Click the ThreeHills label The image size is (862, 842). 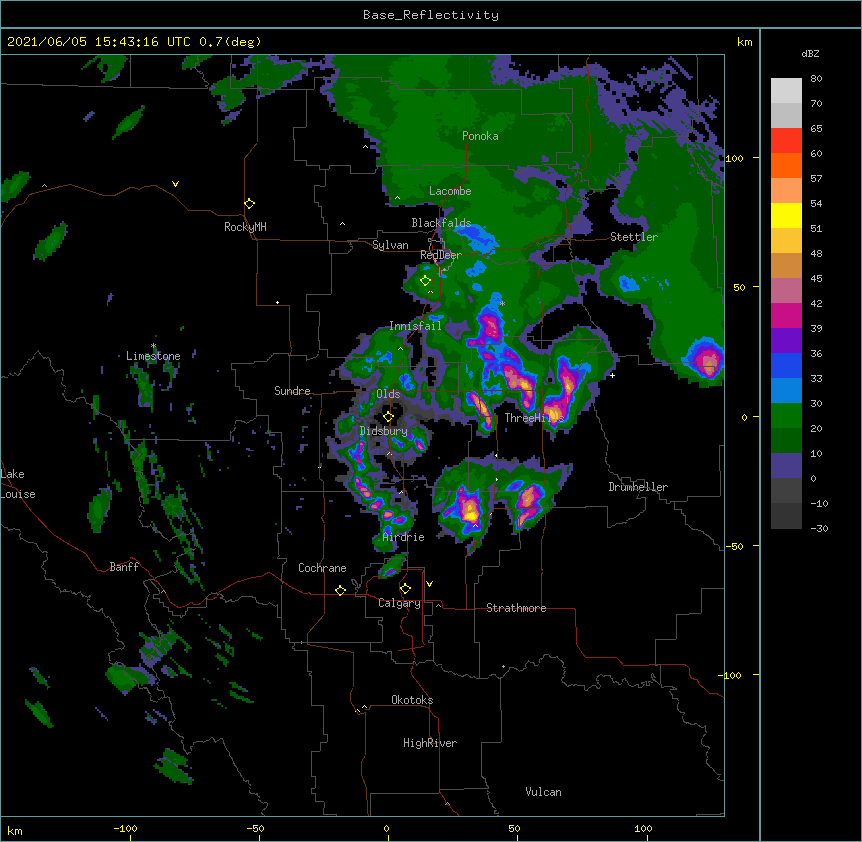[x=534, y=418]
